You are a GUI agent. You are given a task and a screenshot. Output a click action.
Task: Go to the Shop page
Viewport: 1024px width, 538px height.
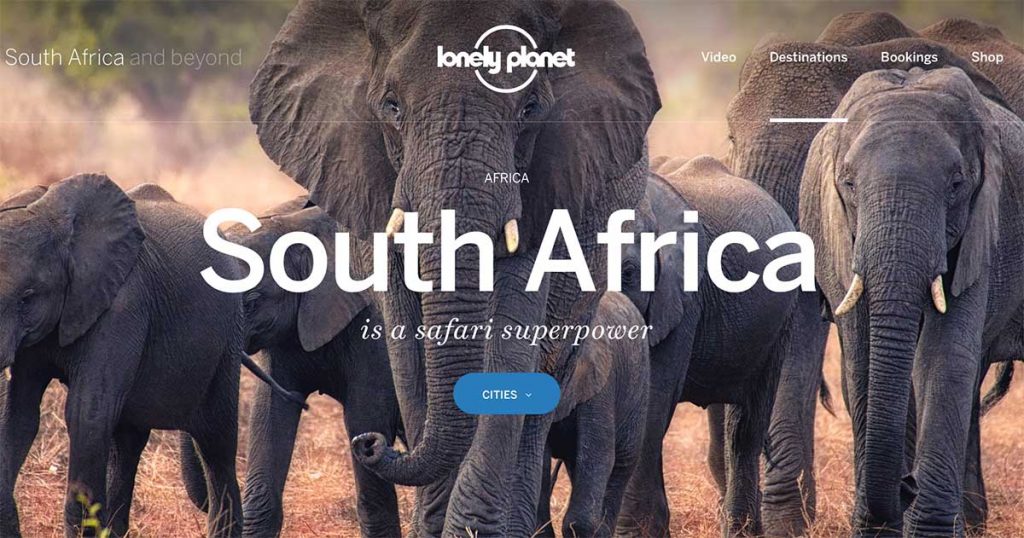987,57
